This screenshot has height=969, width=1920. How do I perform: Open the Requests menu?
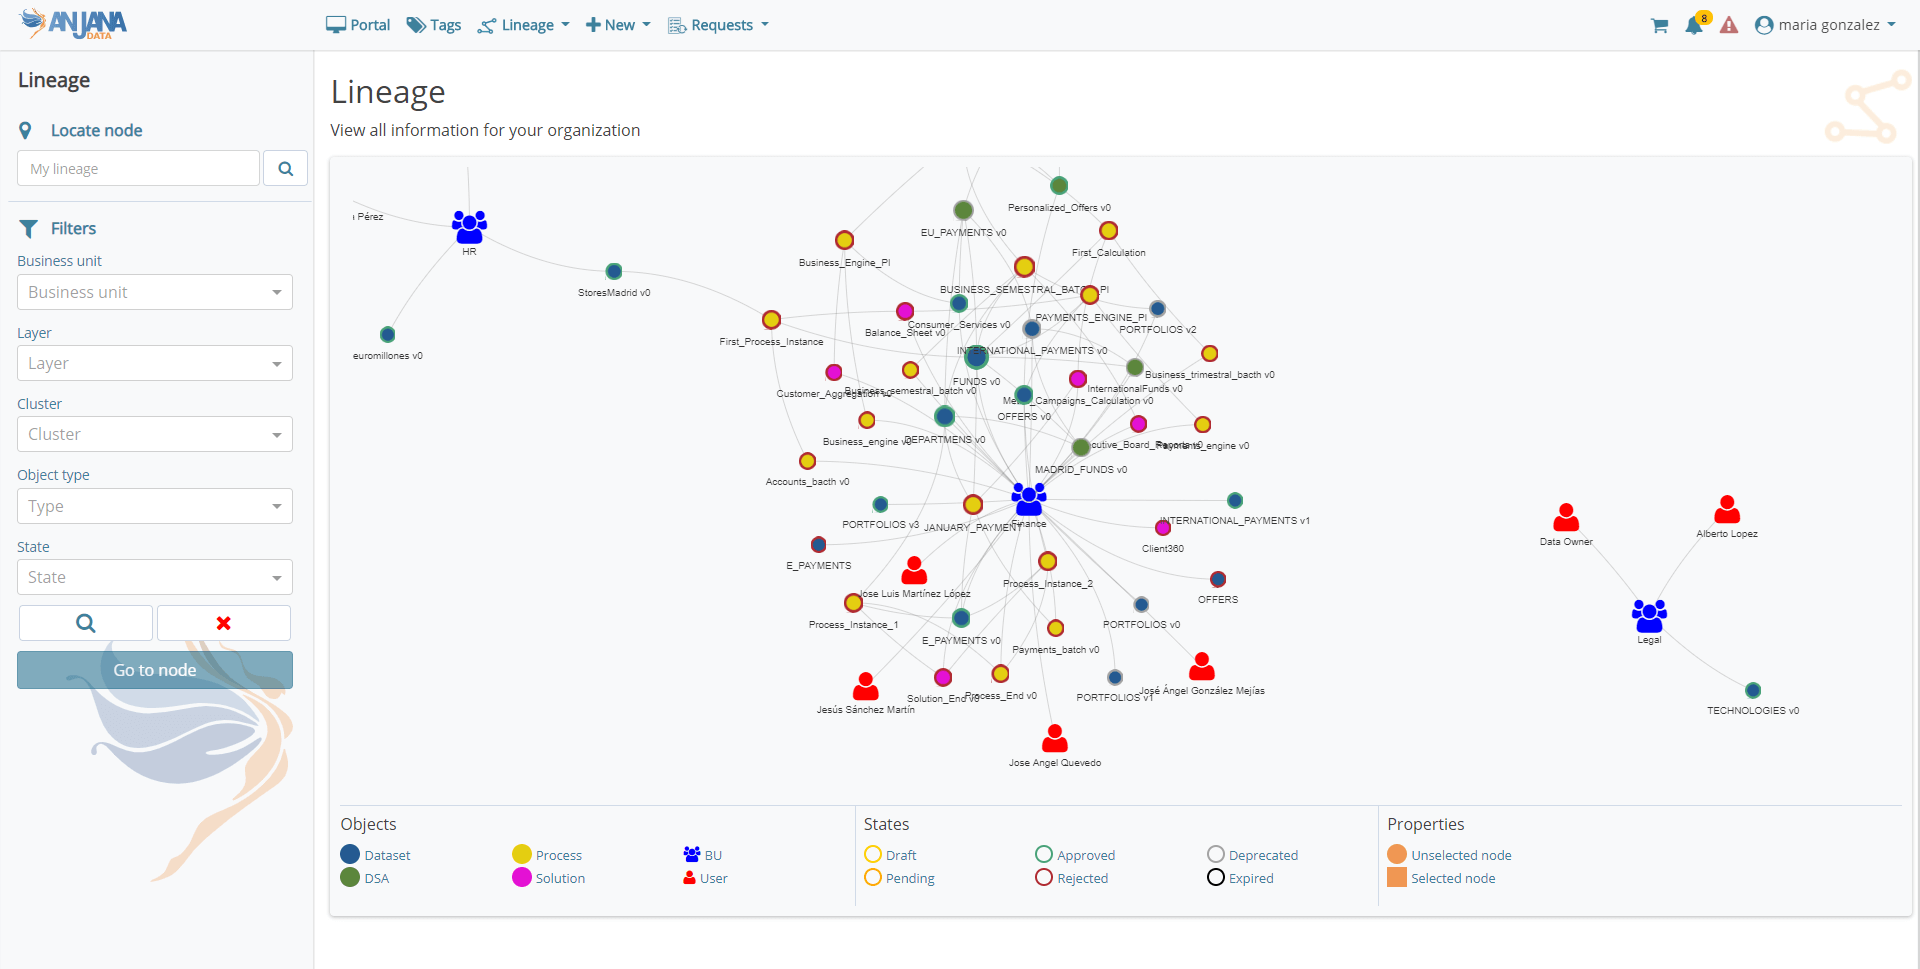[x=718, y=25]
